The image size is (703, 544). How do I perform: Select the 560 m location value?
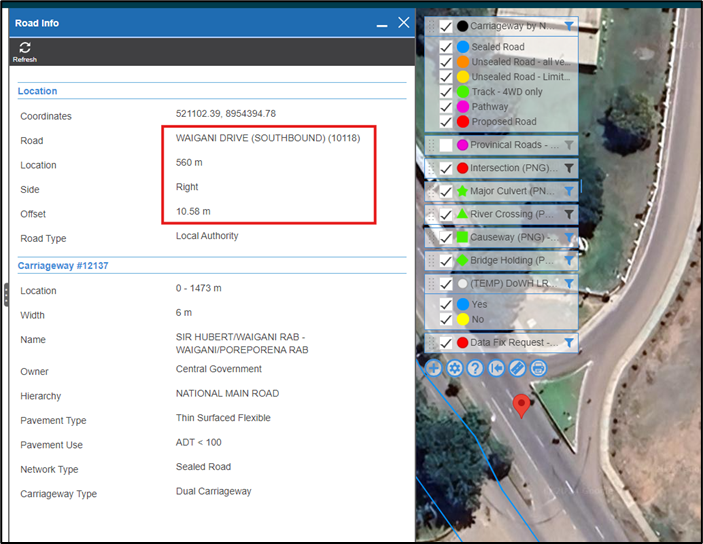pyautogui.click(x=189, y=162)
